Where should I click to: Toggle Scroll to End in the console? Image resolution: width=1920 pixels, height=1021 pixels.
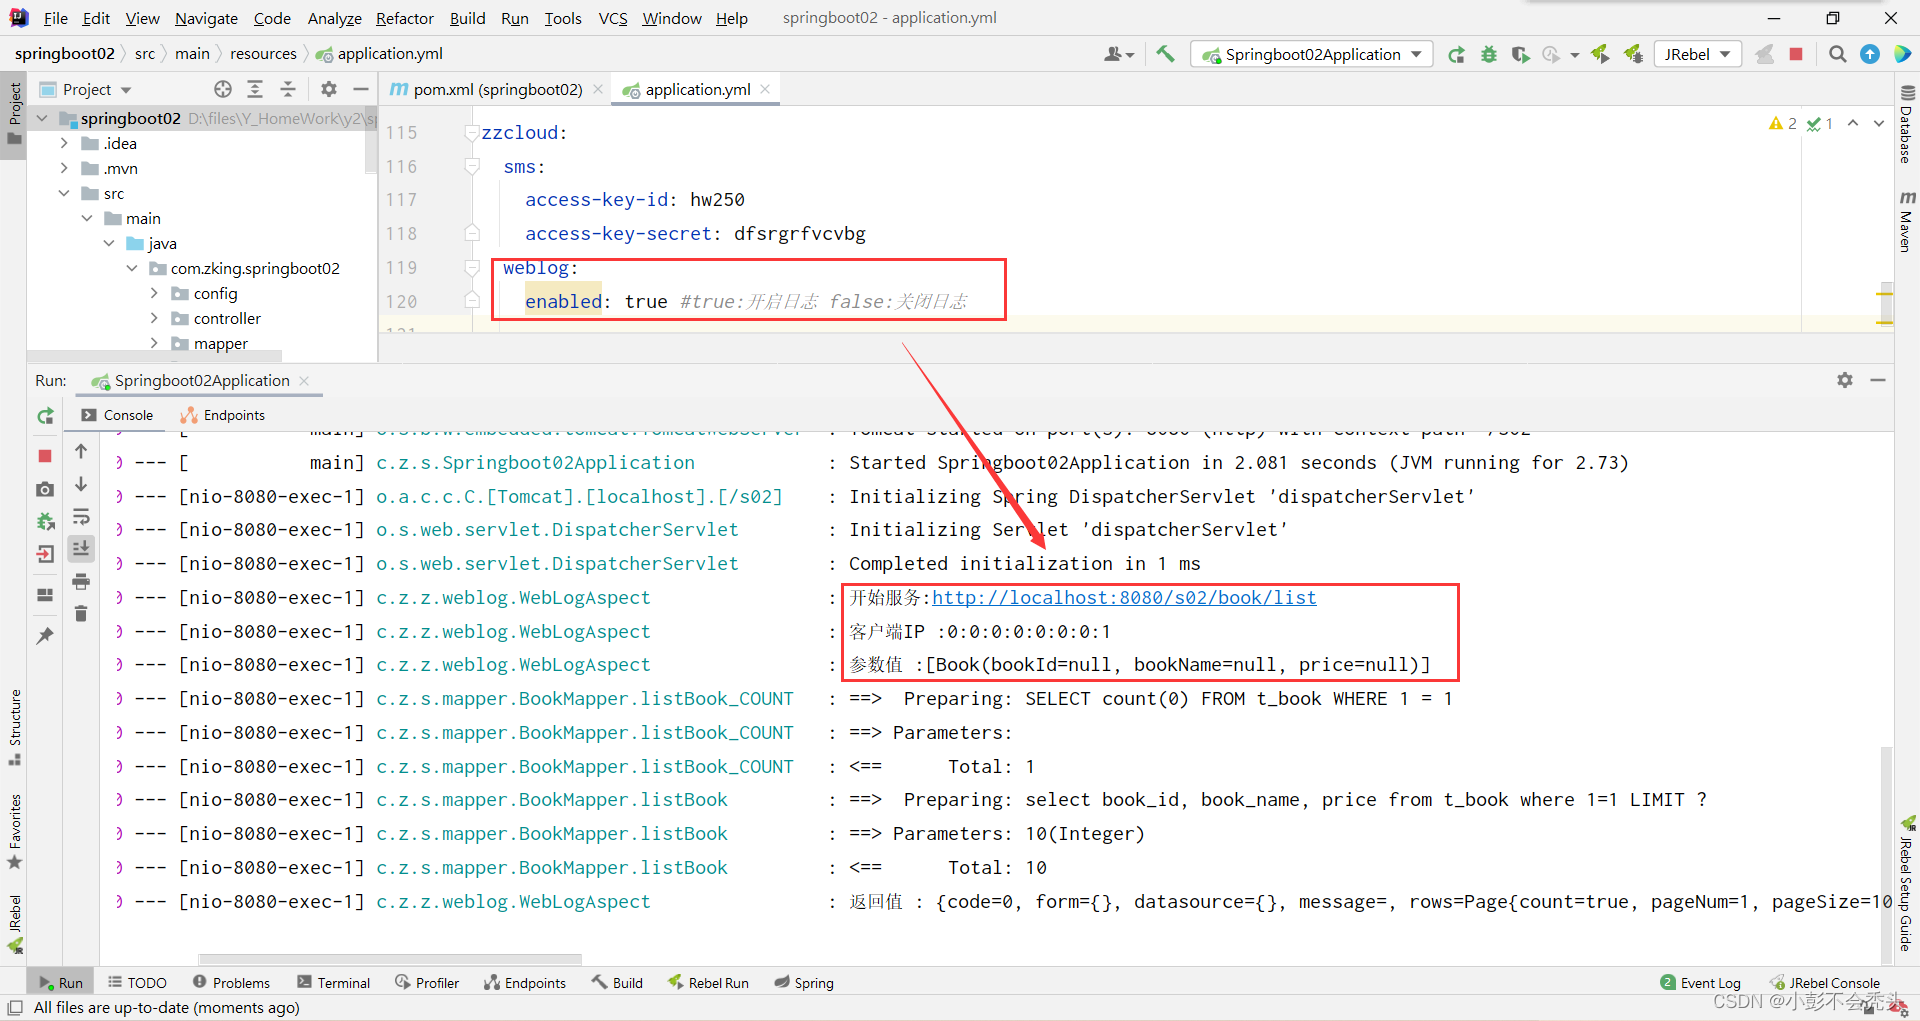pos(81,548)
